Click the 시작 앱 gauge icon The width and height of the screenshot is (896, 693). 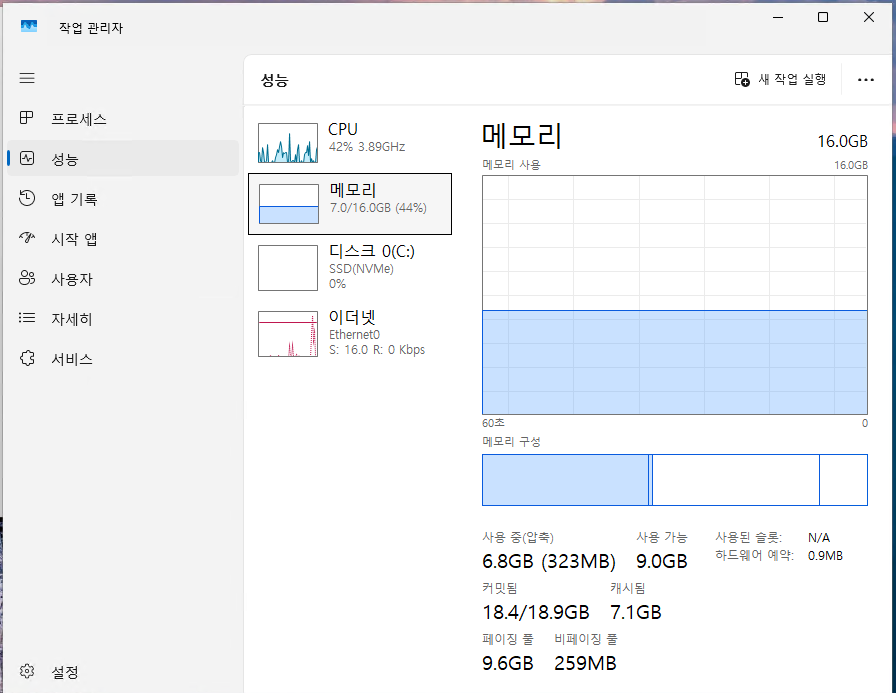(27, 238)
